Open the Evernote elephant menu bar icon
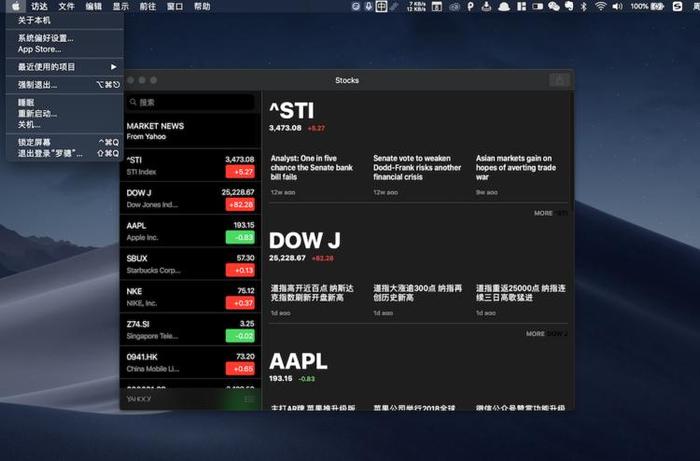The height and width of the screenshot is (461, 700). (569, 6)
